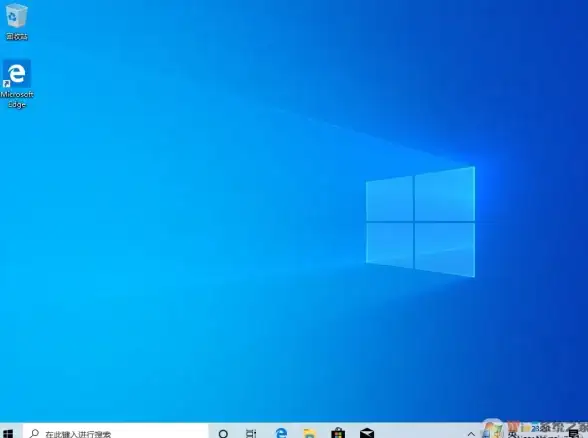Open File Explorer from the taskbar
588x438 pixels.
tap(310, 434)
